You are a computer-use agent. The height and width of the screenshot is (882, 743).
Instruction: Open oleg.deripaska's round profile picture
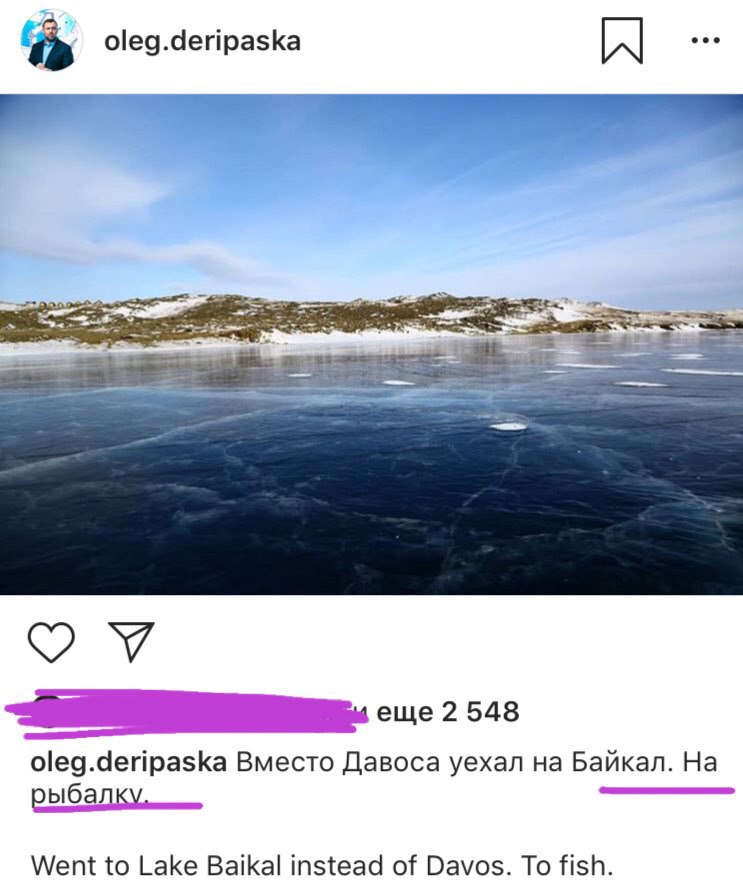click(x=51, y=40)
